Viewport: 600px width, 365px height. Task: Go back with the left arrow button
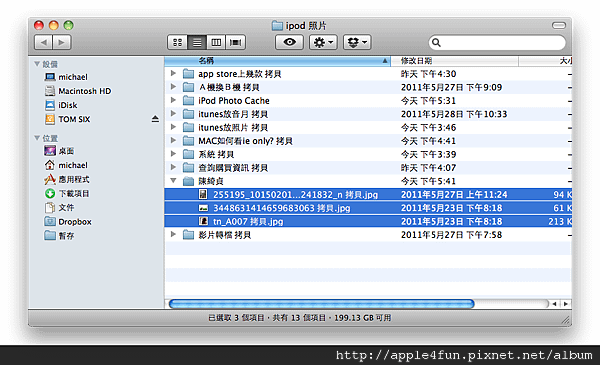pos(43,42)
